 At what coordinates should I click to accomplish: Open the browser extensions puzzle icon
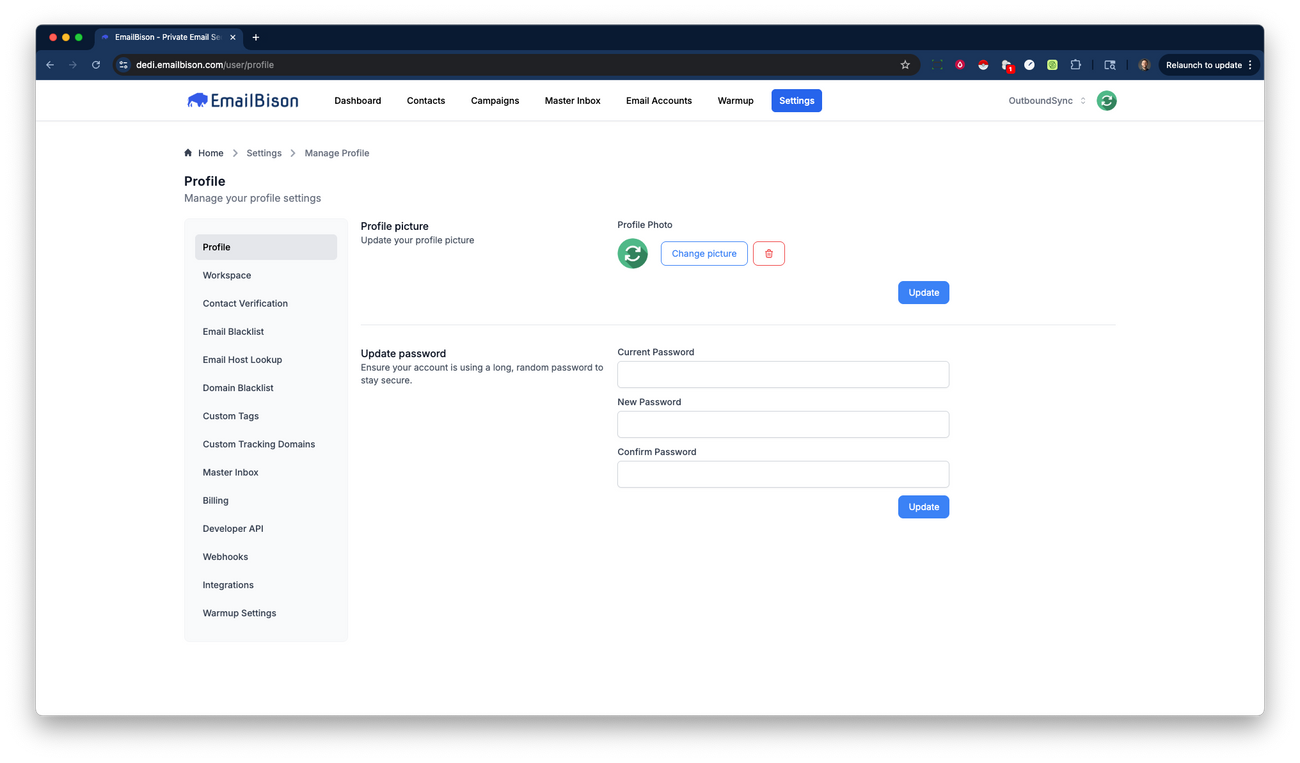coord(1075,64)
